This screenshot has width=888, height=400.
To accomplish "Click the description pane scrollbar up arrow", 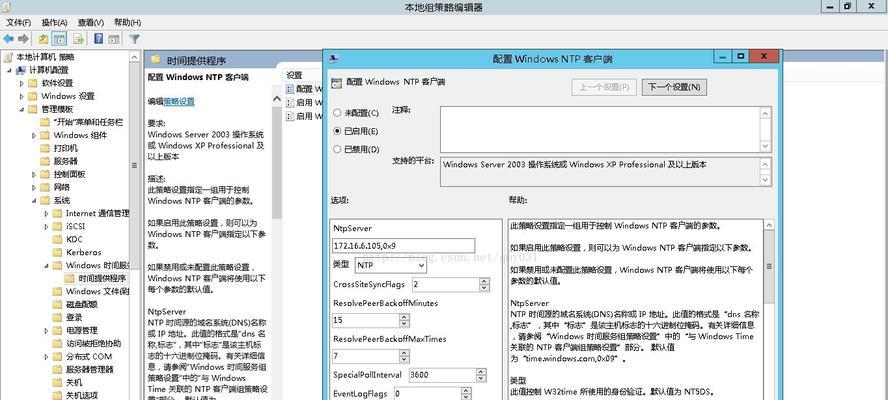I will coord(277,98).
